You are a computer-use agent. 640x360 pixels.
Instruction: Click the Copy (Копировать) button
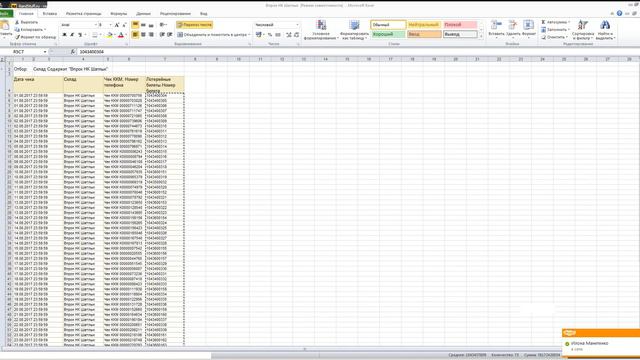tap(30, 29)
